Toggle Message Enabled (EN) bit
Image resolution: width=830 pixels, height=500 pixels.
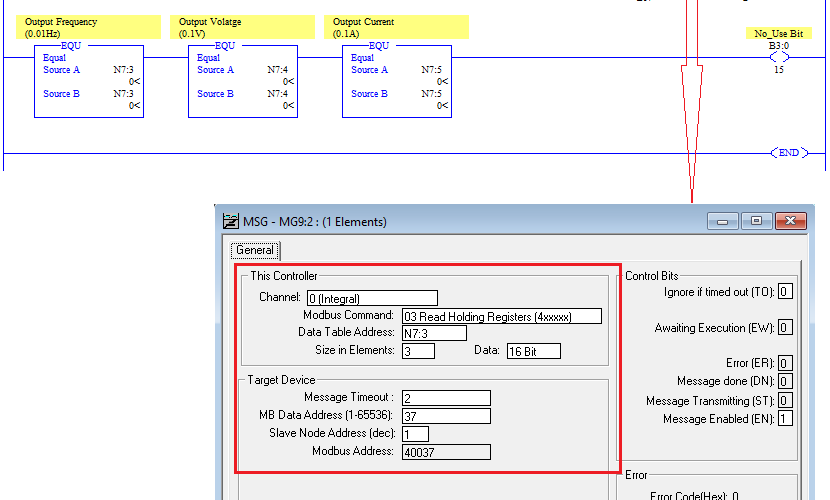click(x=785, y=419)
